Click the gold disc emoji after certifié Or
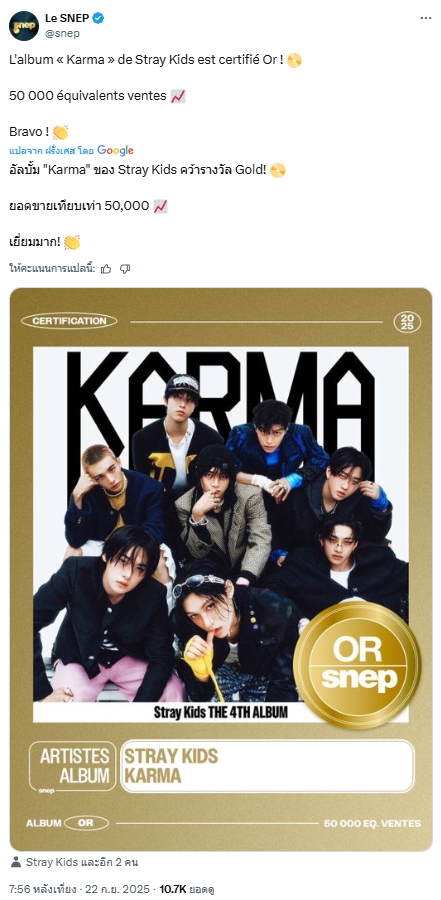441x900 pixels. tap(294, 60)
